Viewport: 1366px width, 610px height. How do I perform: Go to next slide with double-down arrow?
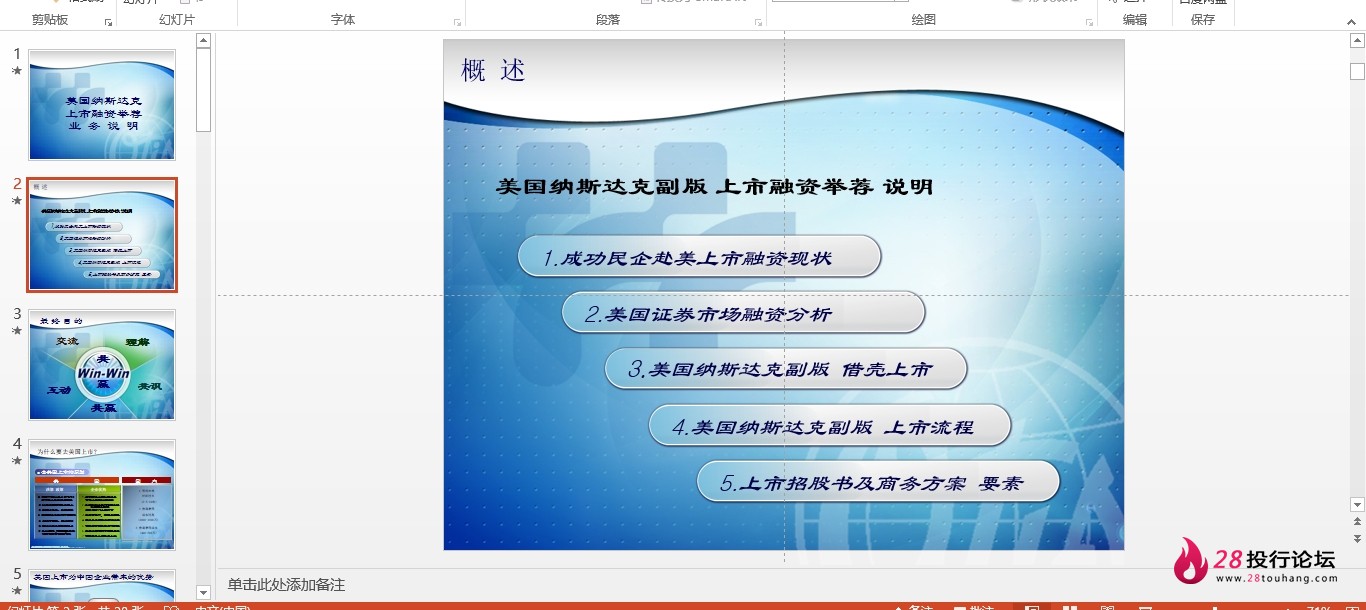tap(1357, 538)
